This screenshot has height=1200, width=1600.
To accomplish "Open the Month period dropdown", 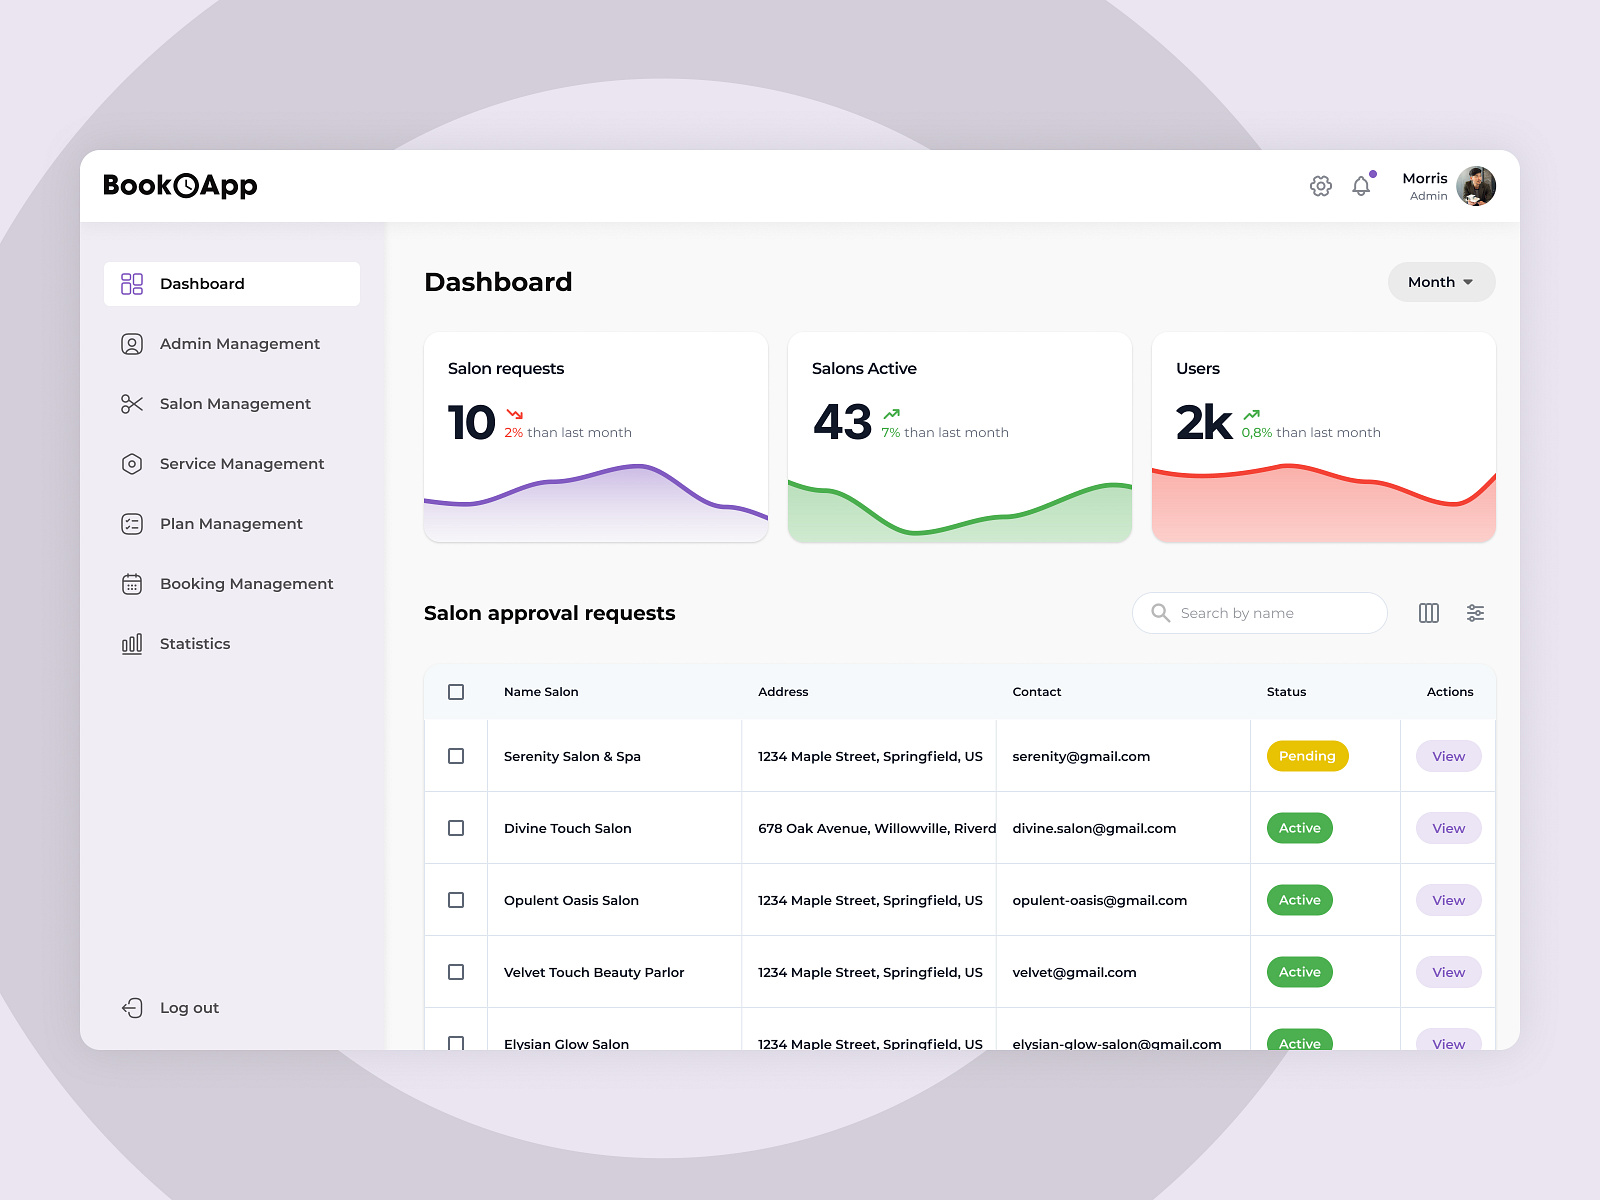I will pyautogui.click(x=1440, y=282).
